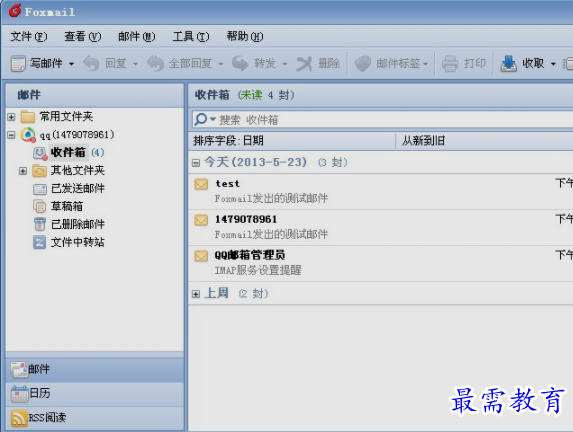Click the 其他文件夹 folder icon
The width and height of the screenshot is (573, 432).
coord(39,170)
